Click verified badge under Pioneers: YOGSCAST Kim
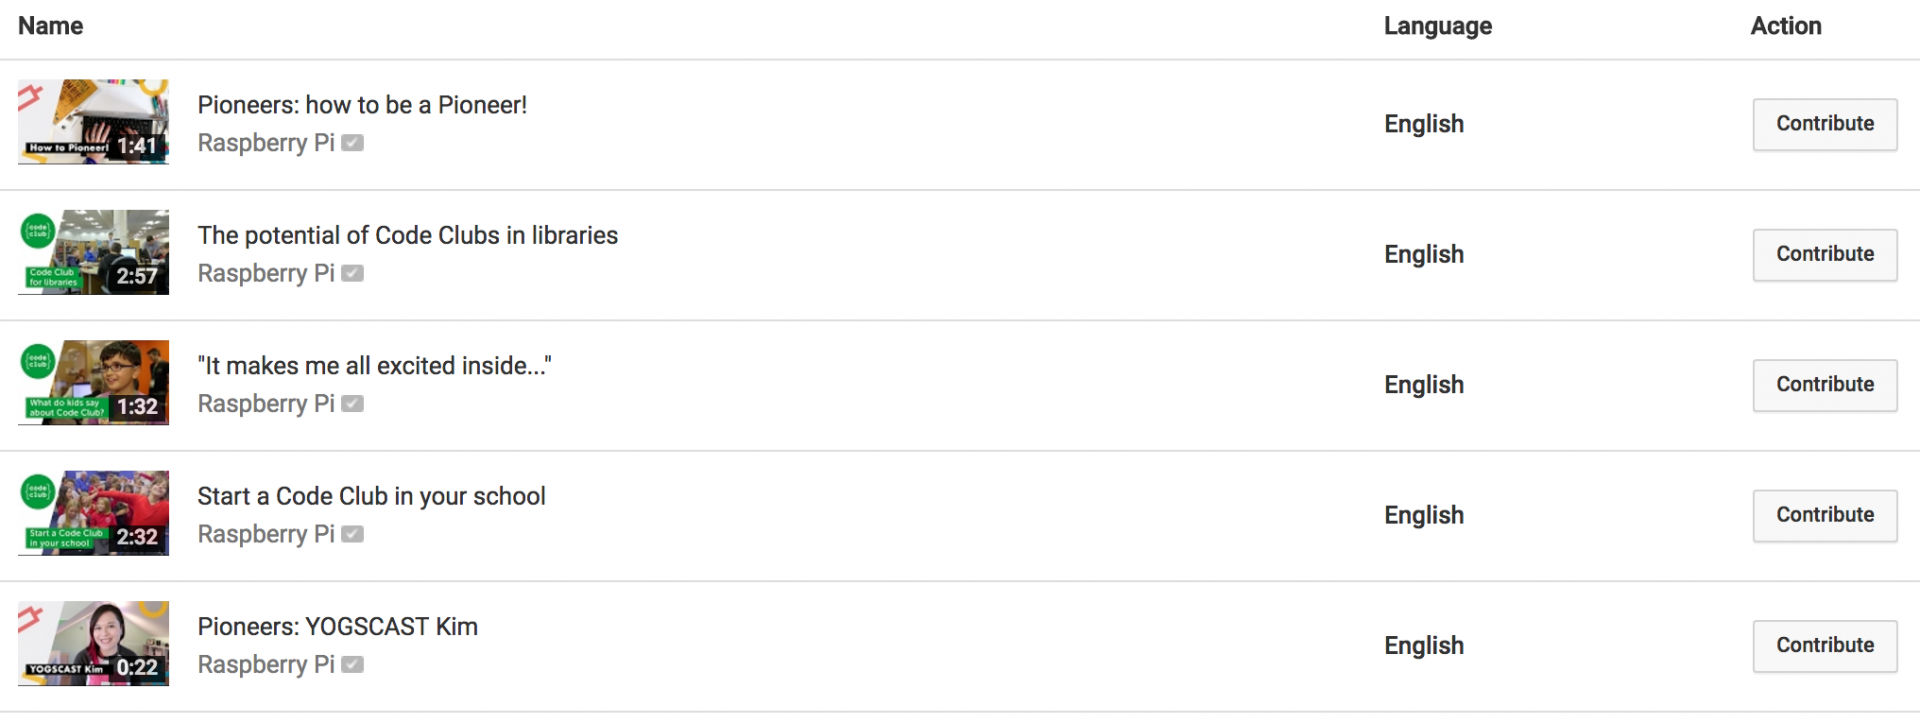The height and width of the screenshot is (723, 1920). click(x=352, y=665)
